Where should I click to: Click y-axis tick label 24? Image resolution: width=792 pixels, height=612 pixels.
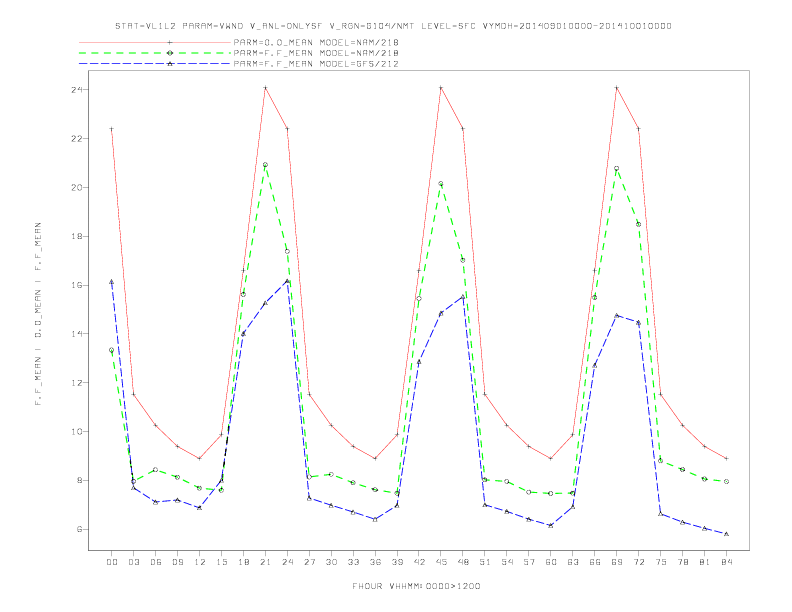(x=76, y=89)
